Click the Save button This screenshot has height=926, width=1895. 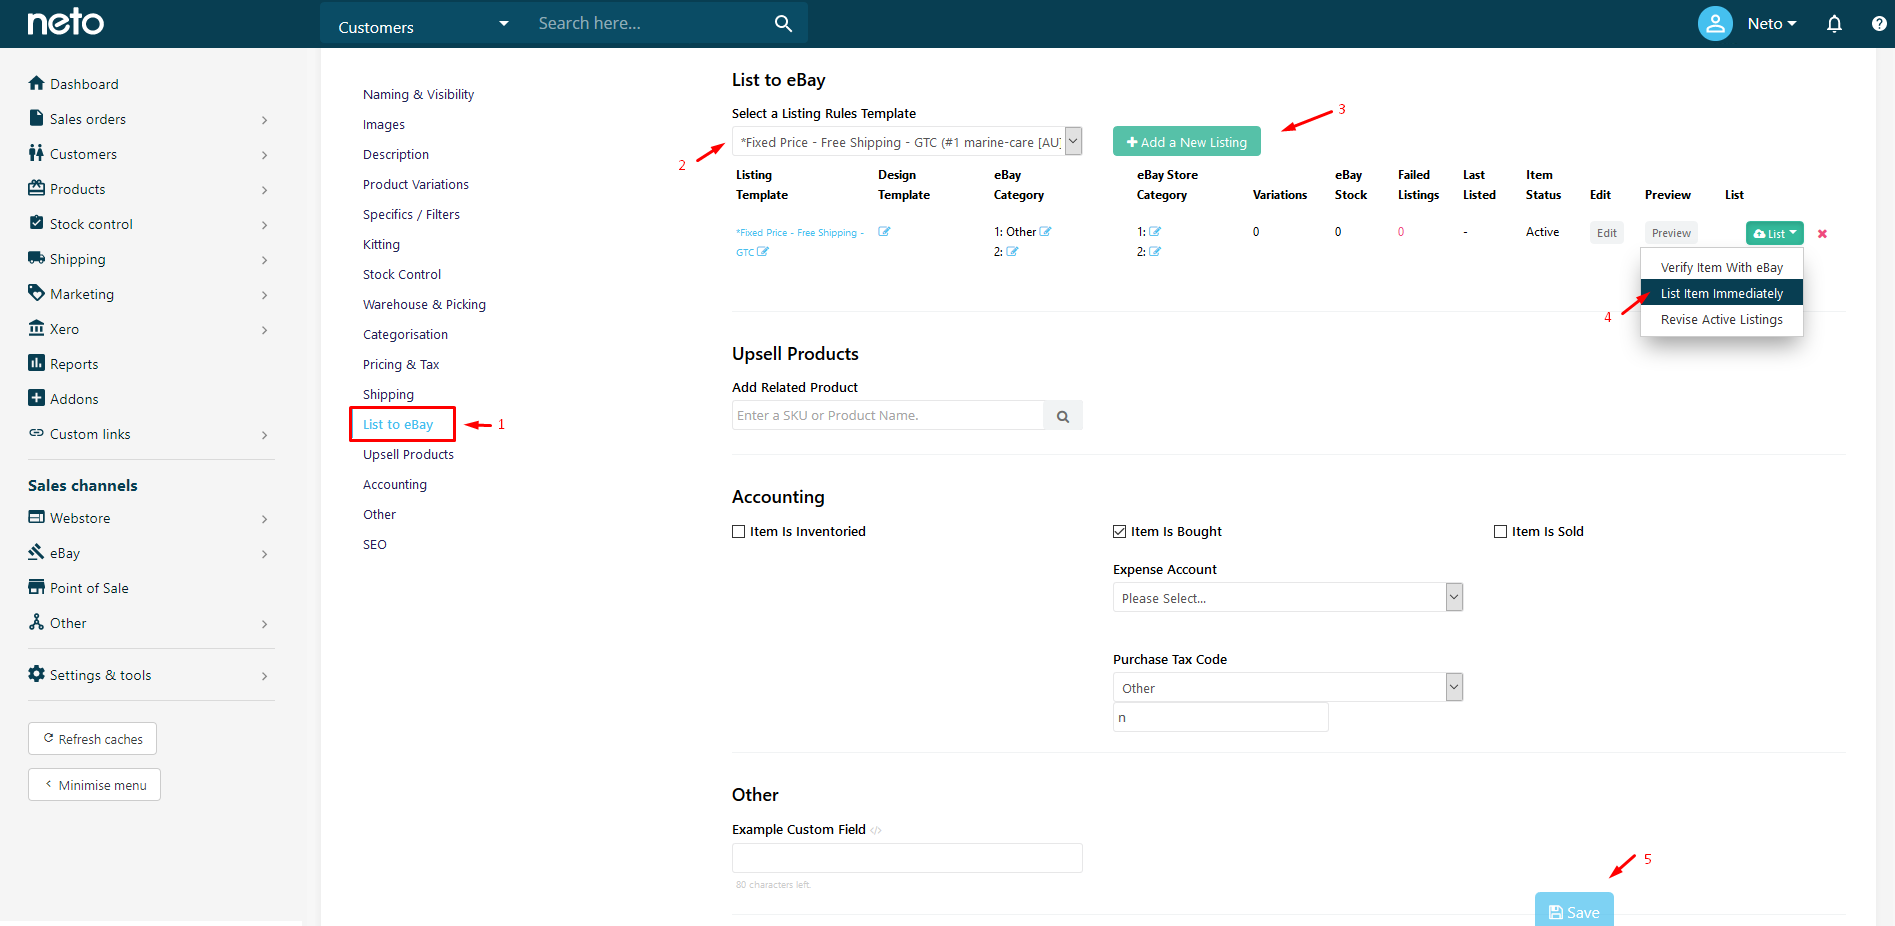[x=1574, y=909]
